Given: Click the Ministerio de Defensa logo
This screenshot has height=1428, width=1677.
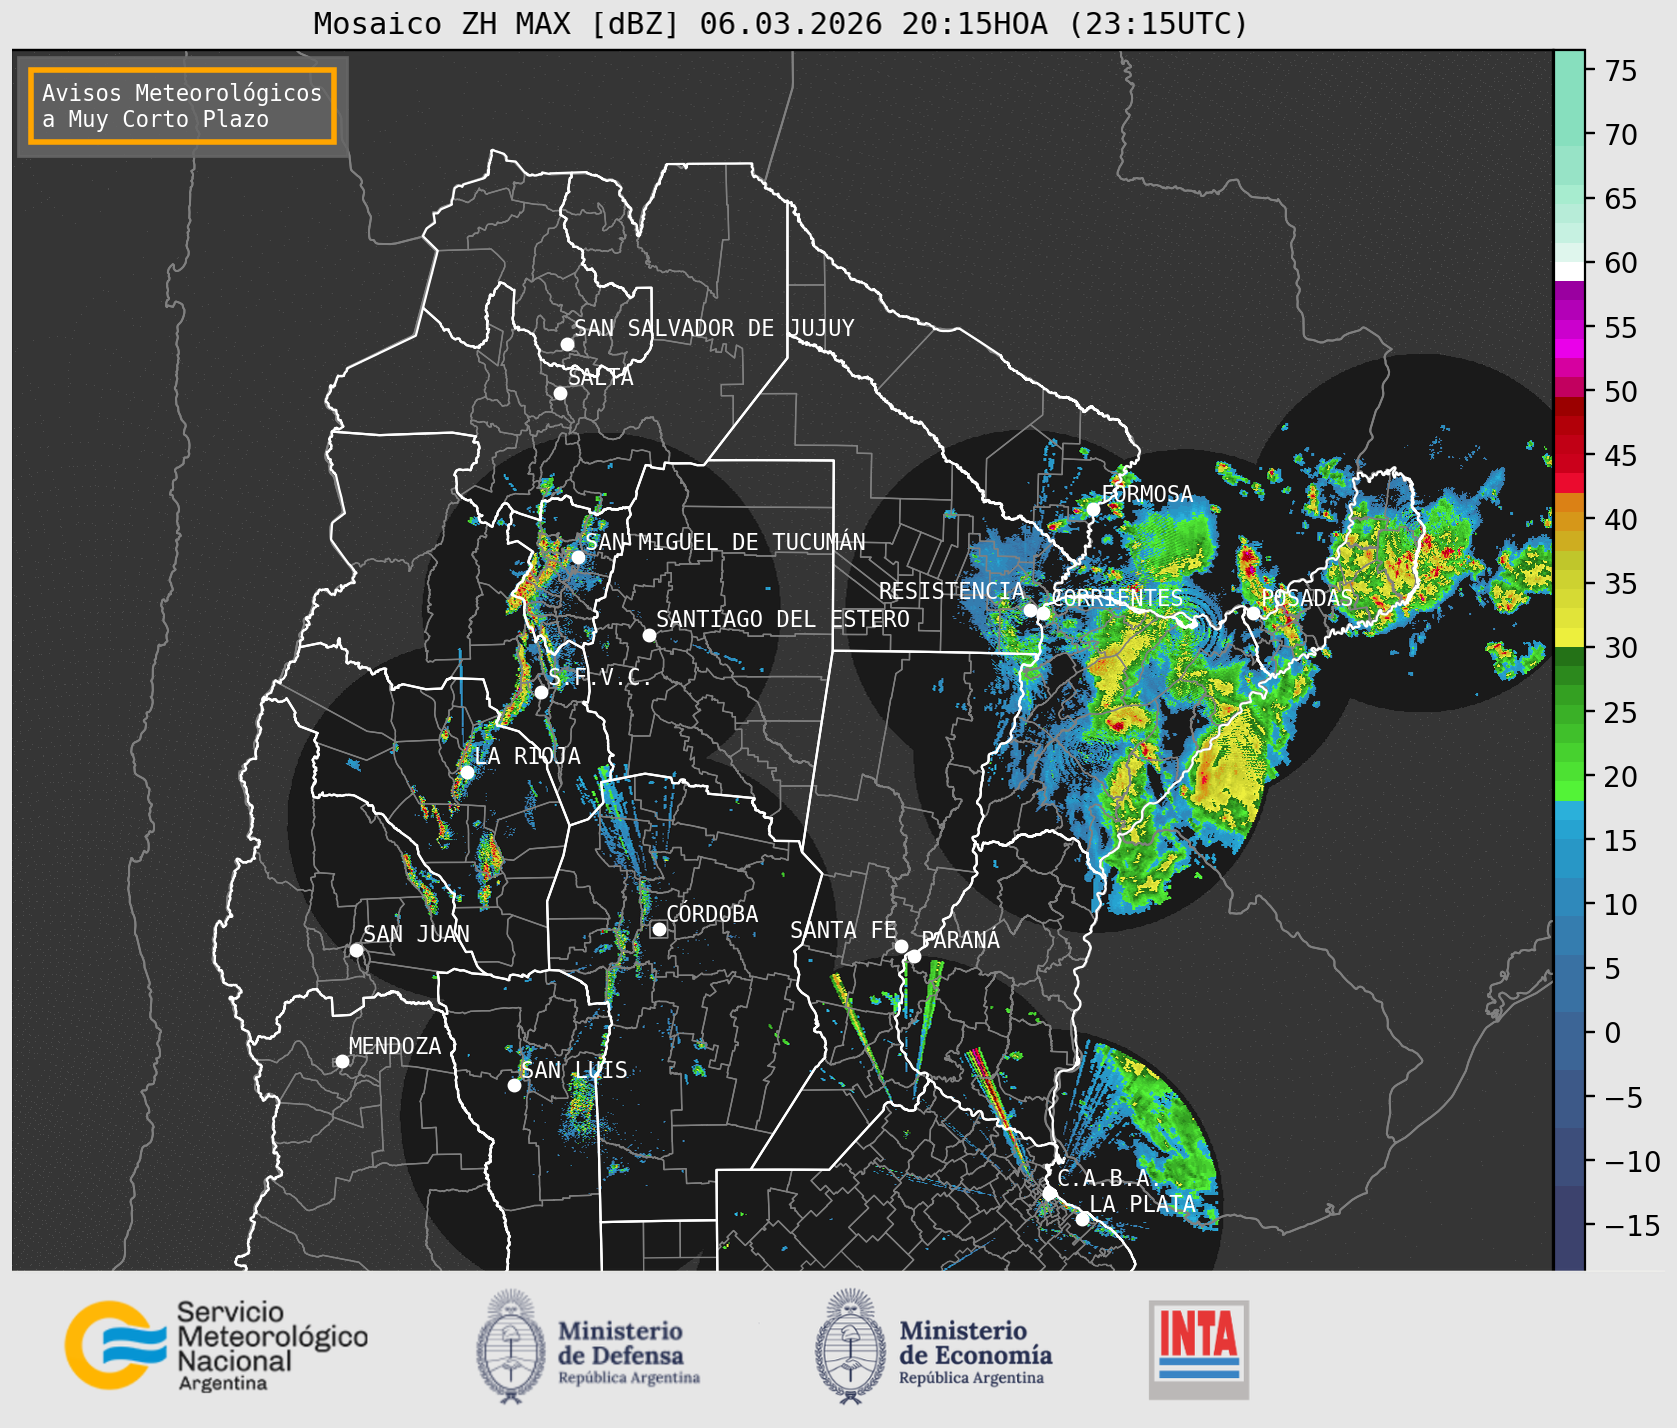Looking at the screenshot, I should pos(588,1346).
